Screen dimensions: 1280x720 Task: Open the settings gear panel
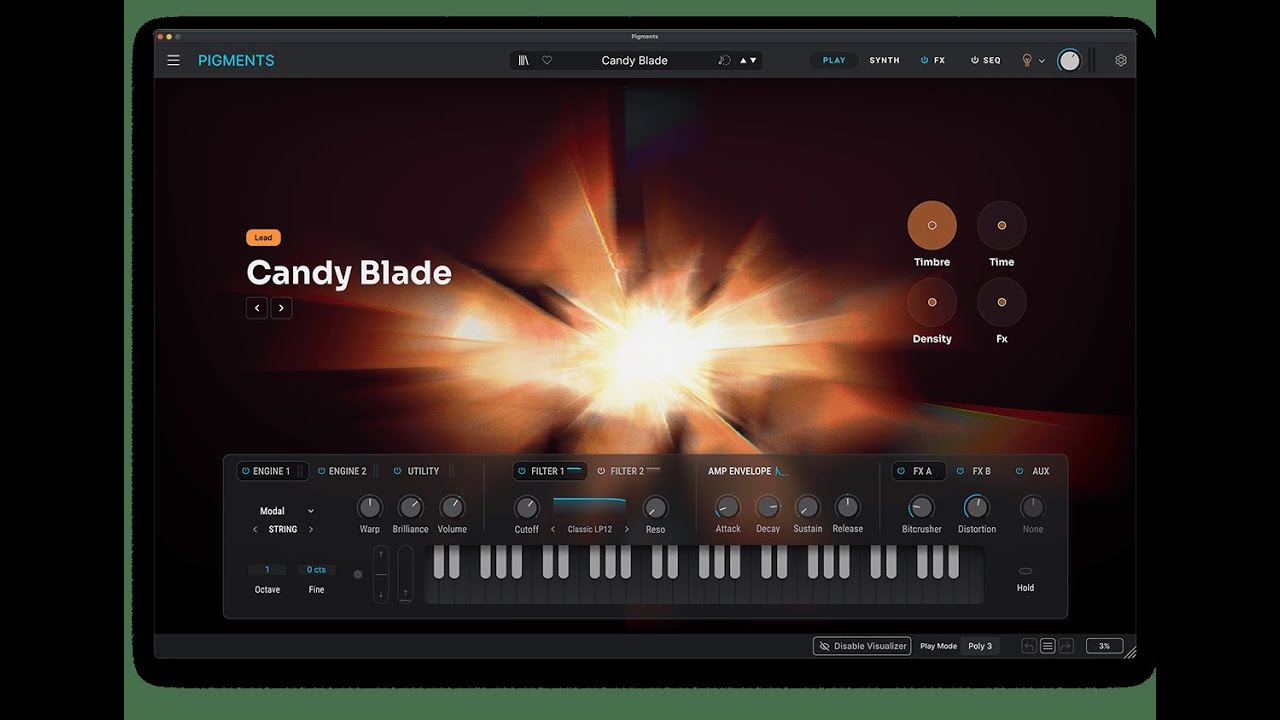tap(1121, 60)
